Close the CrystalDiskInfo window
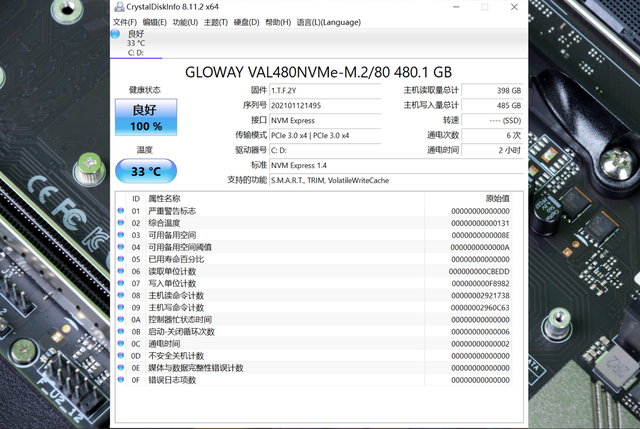640x429 pixels. [514, 7]
